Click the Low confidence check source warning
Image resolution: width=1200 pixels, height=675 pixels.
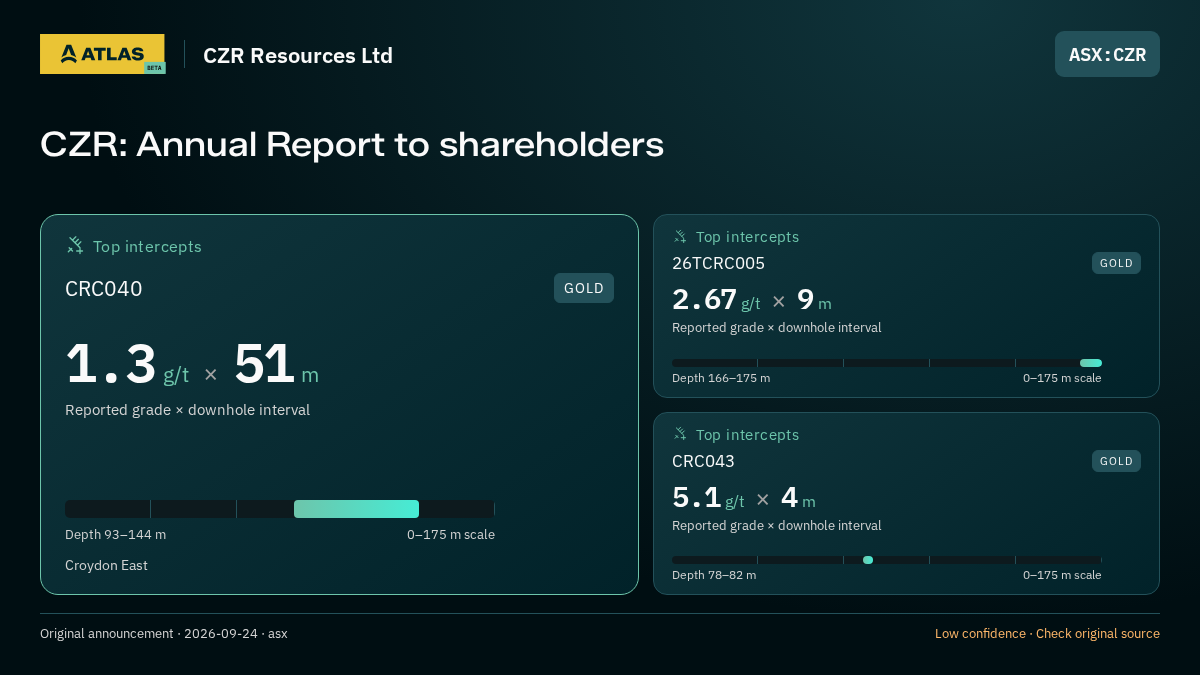pos(1047,633)
